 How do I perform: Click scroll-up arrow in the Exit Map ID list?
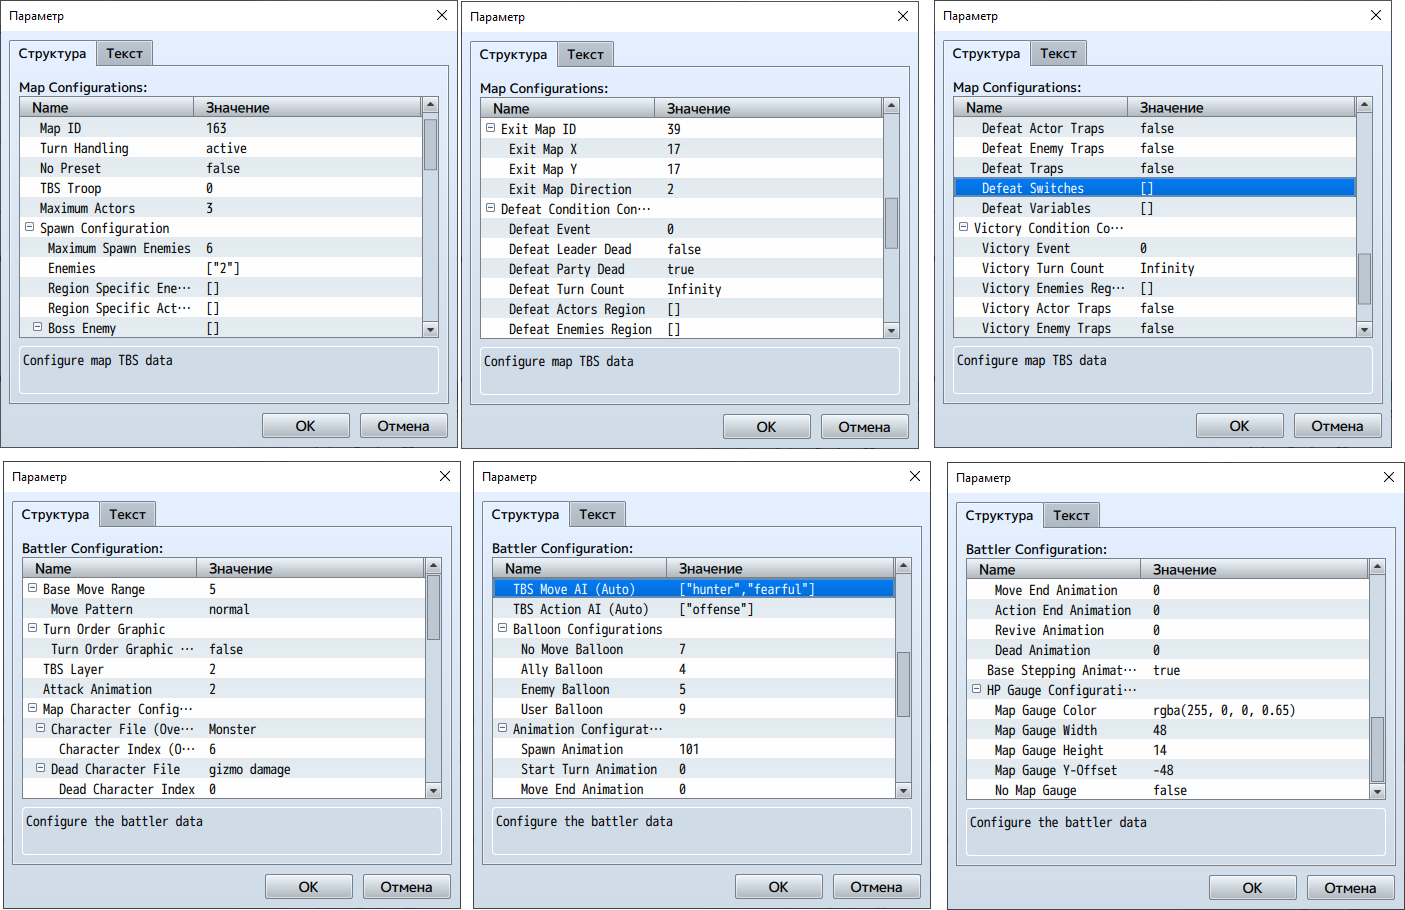tap(892, 106)
